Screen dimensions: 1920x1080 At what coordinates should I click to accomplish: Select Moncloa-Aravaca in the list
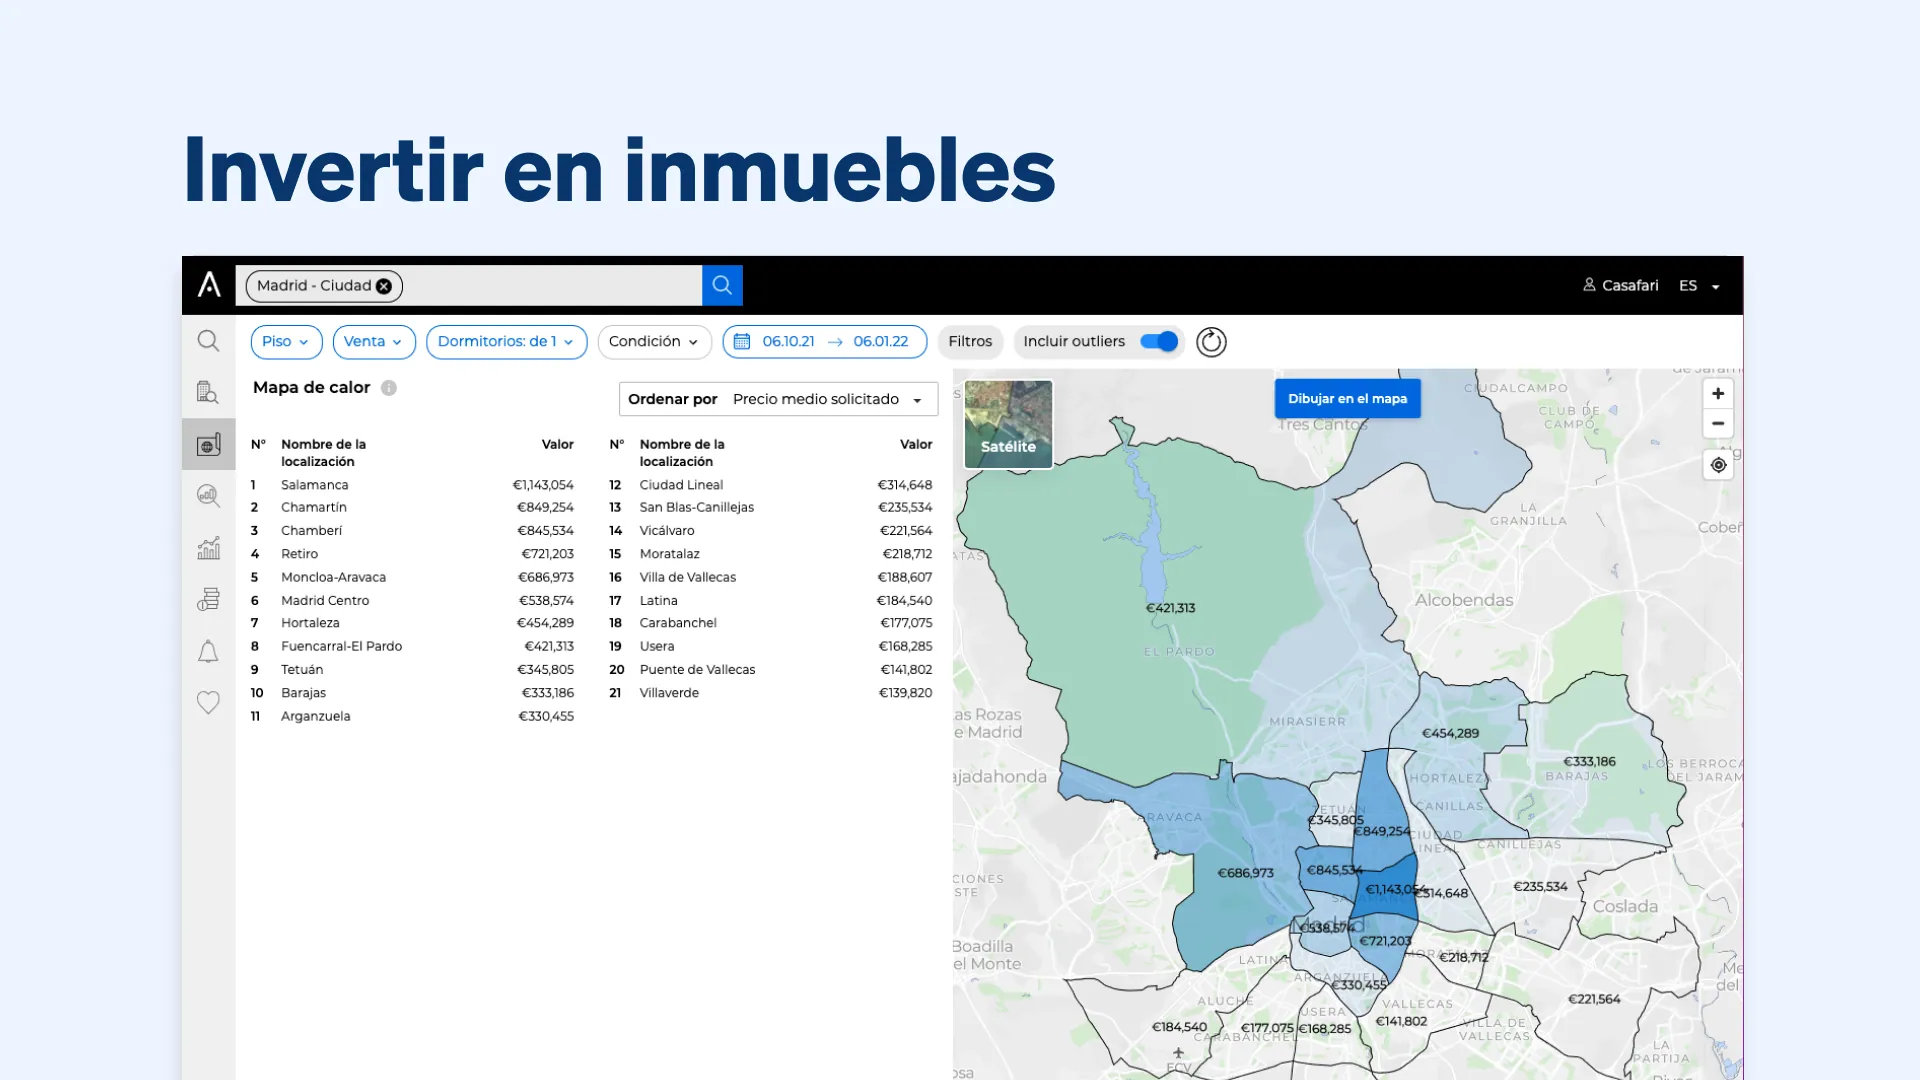tap(412, 578)
